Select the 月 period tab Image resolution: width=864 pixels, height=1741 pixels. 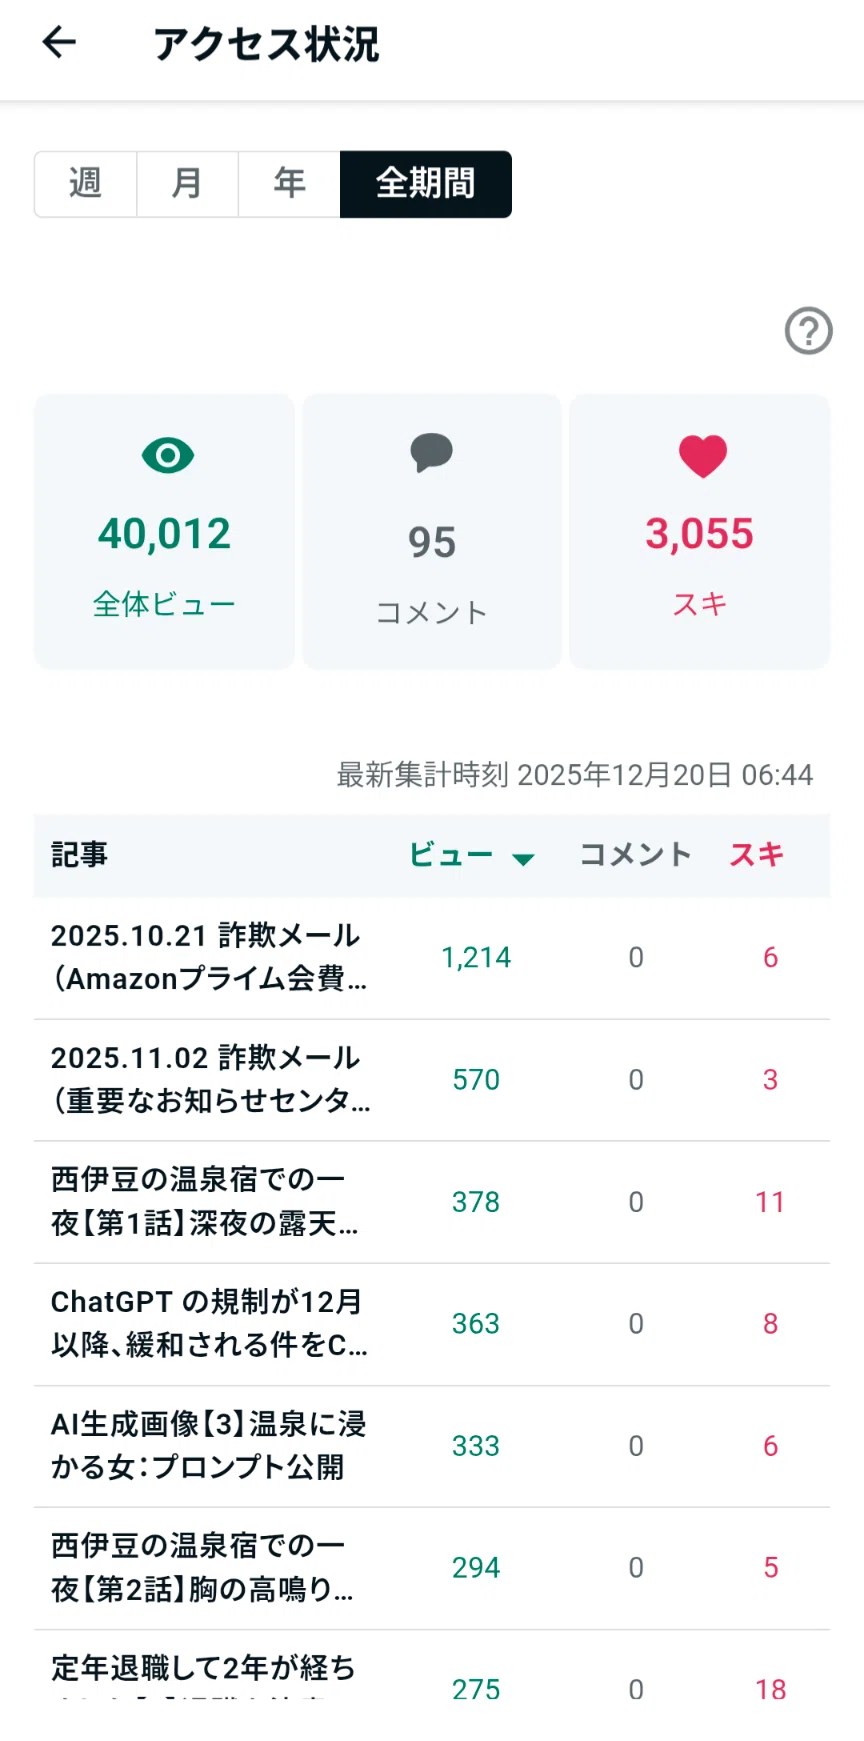[x=188, y=184]
